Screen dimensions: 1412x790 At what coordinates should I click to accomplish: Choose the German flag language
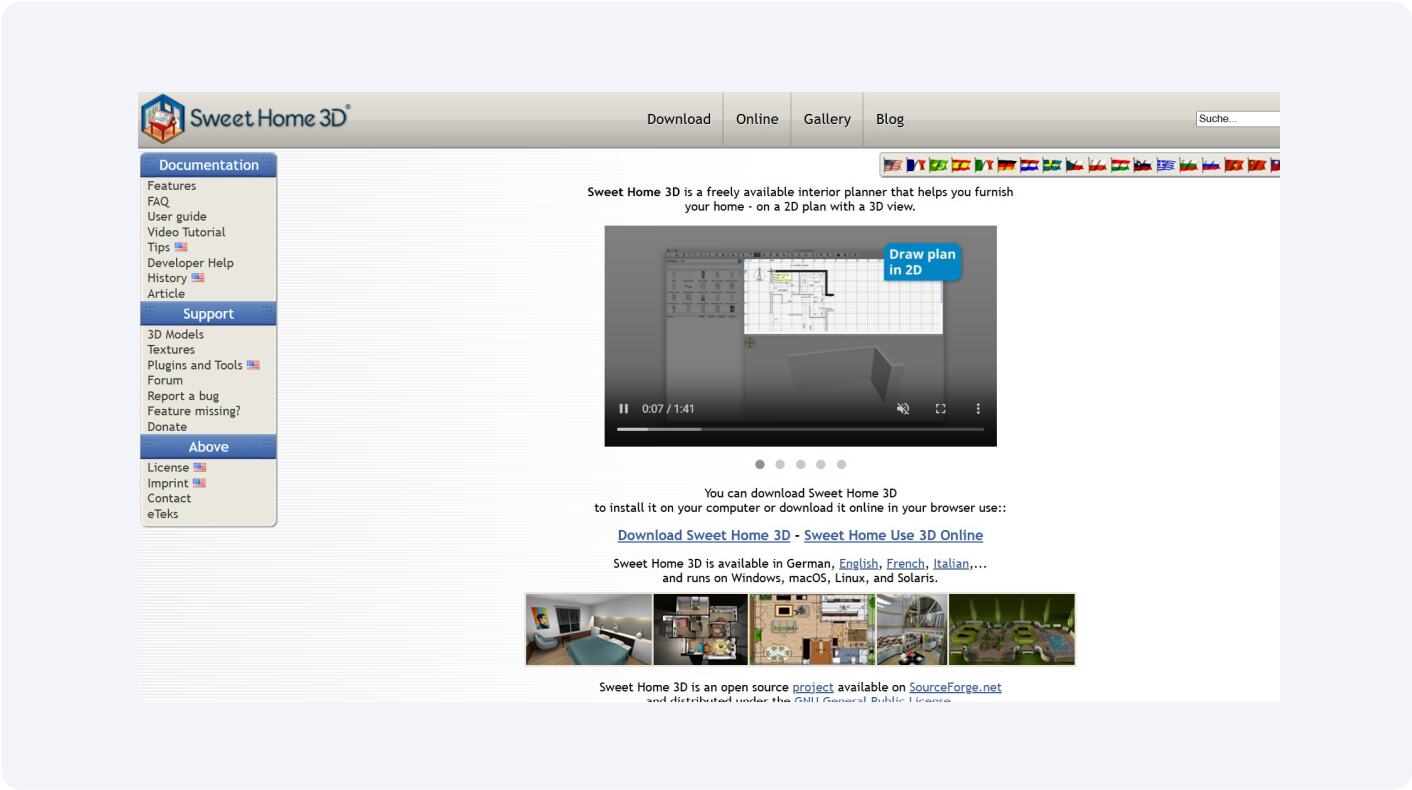pos(1007,165)
